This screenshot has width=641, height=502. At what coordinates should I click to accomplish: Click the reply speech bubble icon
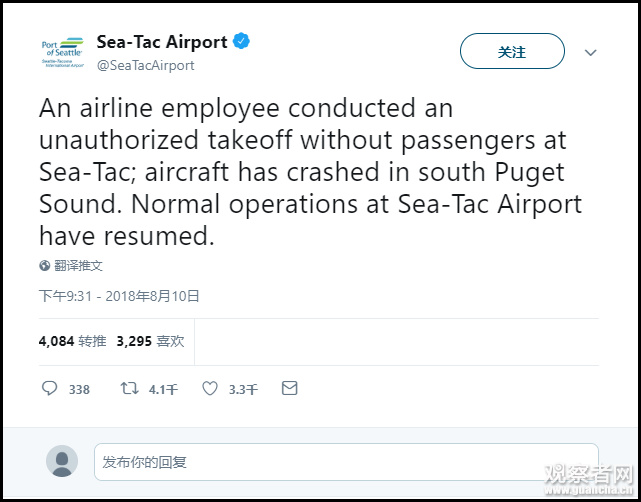(x=50, y=389)
